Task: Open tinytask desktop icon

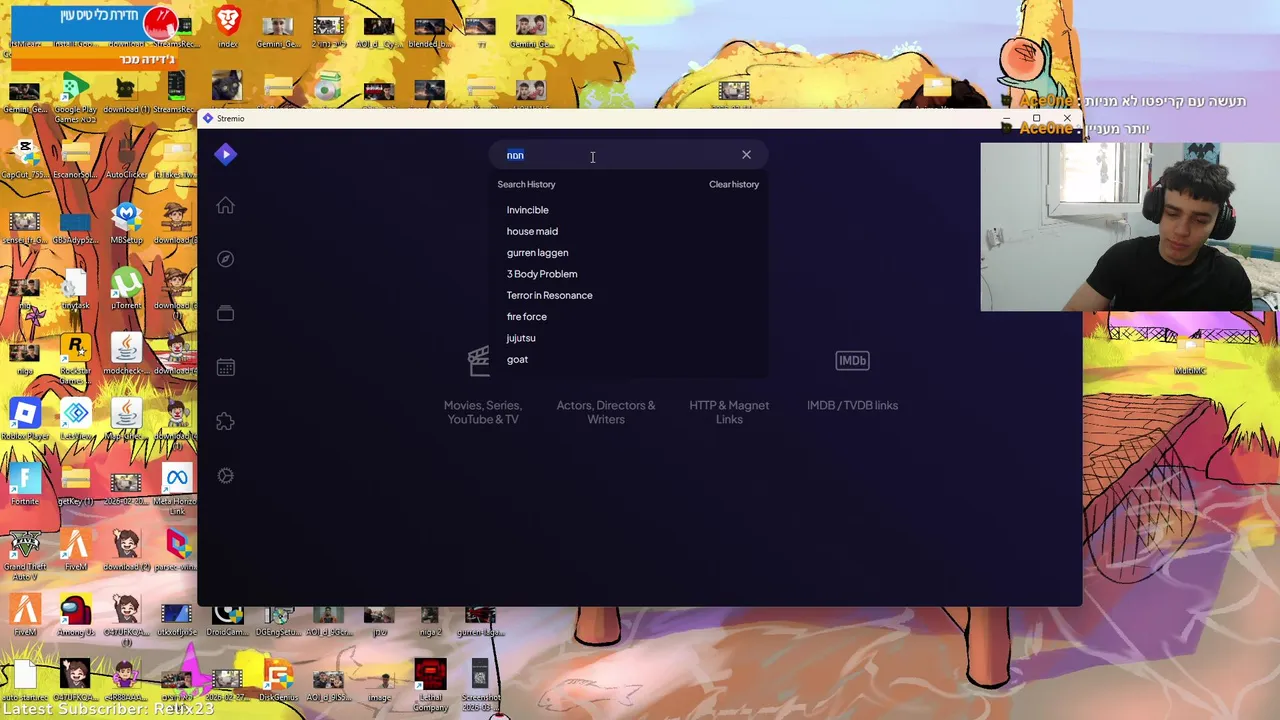Action: (75, 288)
